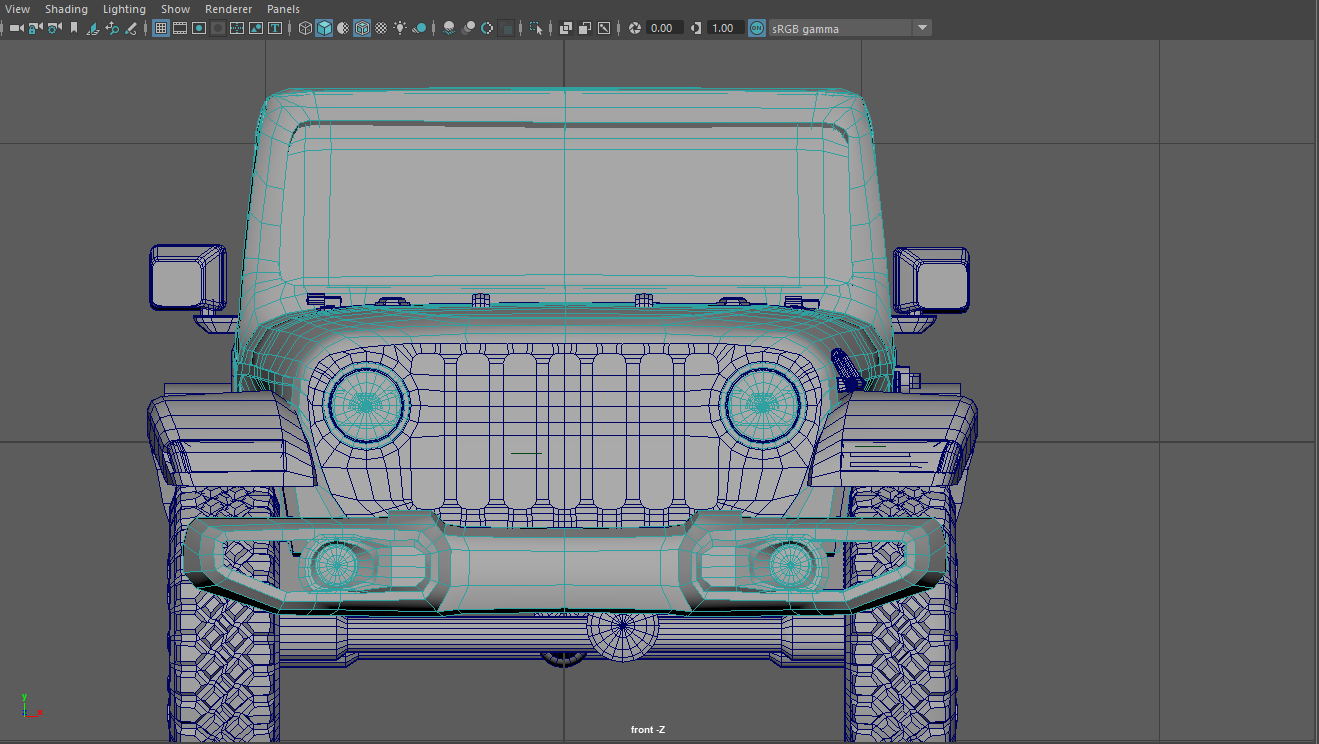Open the View menu
This screenshot has width=1319, height=744.
point(17,9)
